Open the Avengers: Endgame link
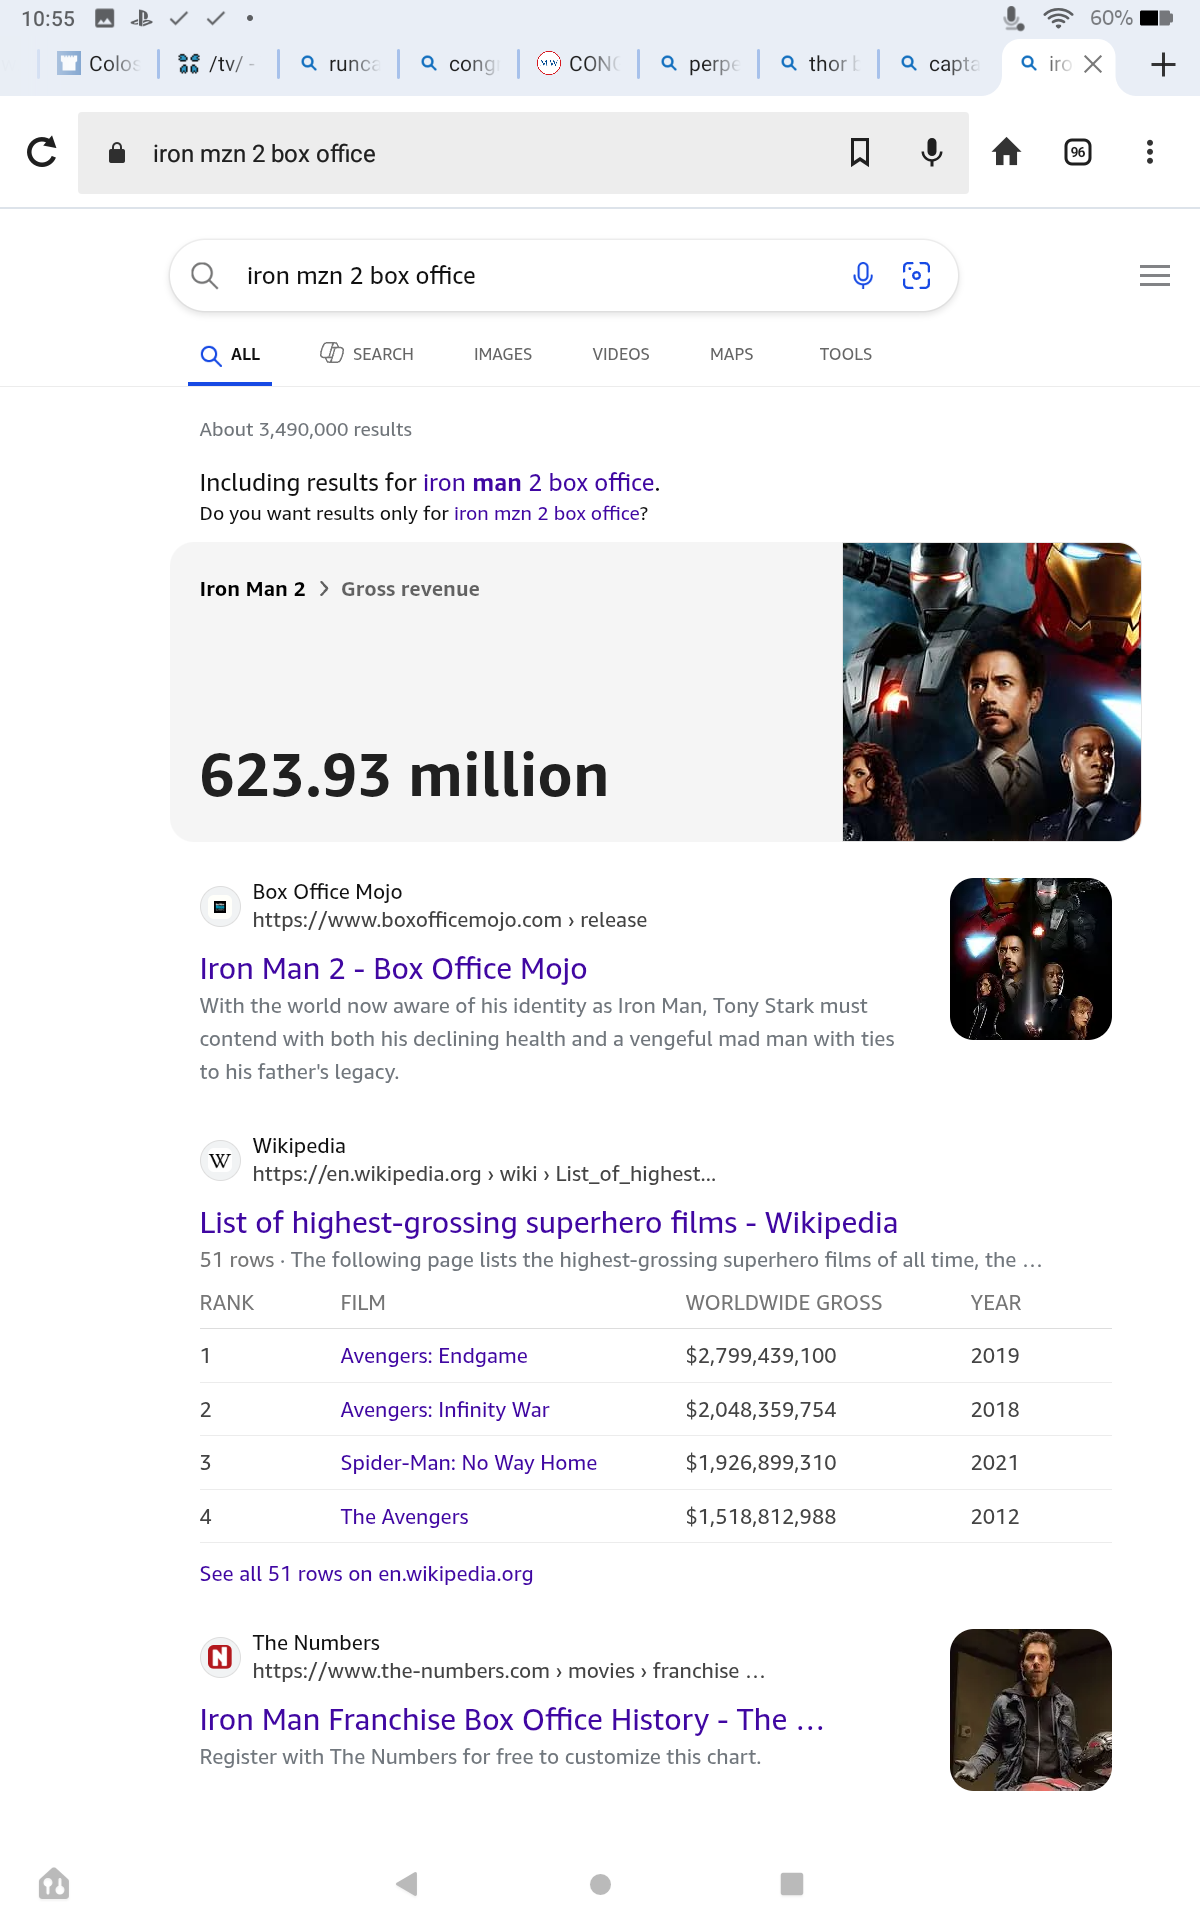The width and height of the screenshot is (1200, 1920). [434, 1356]
